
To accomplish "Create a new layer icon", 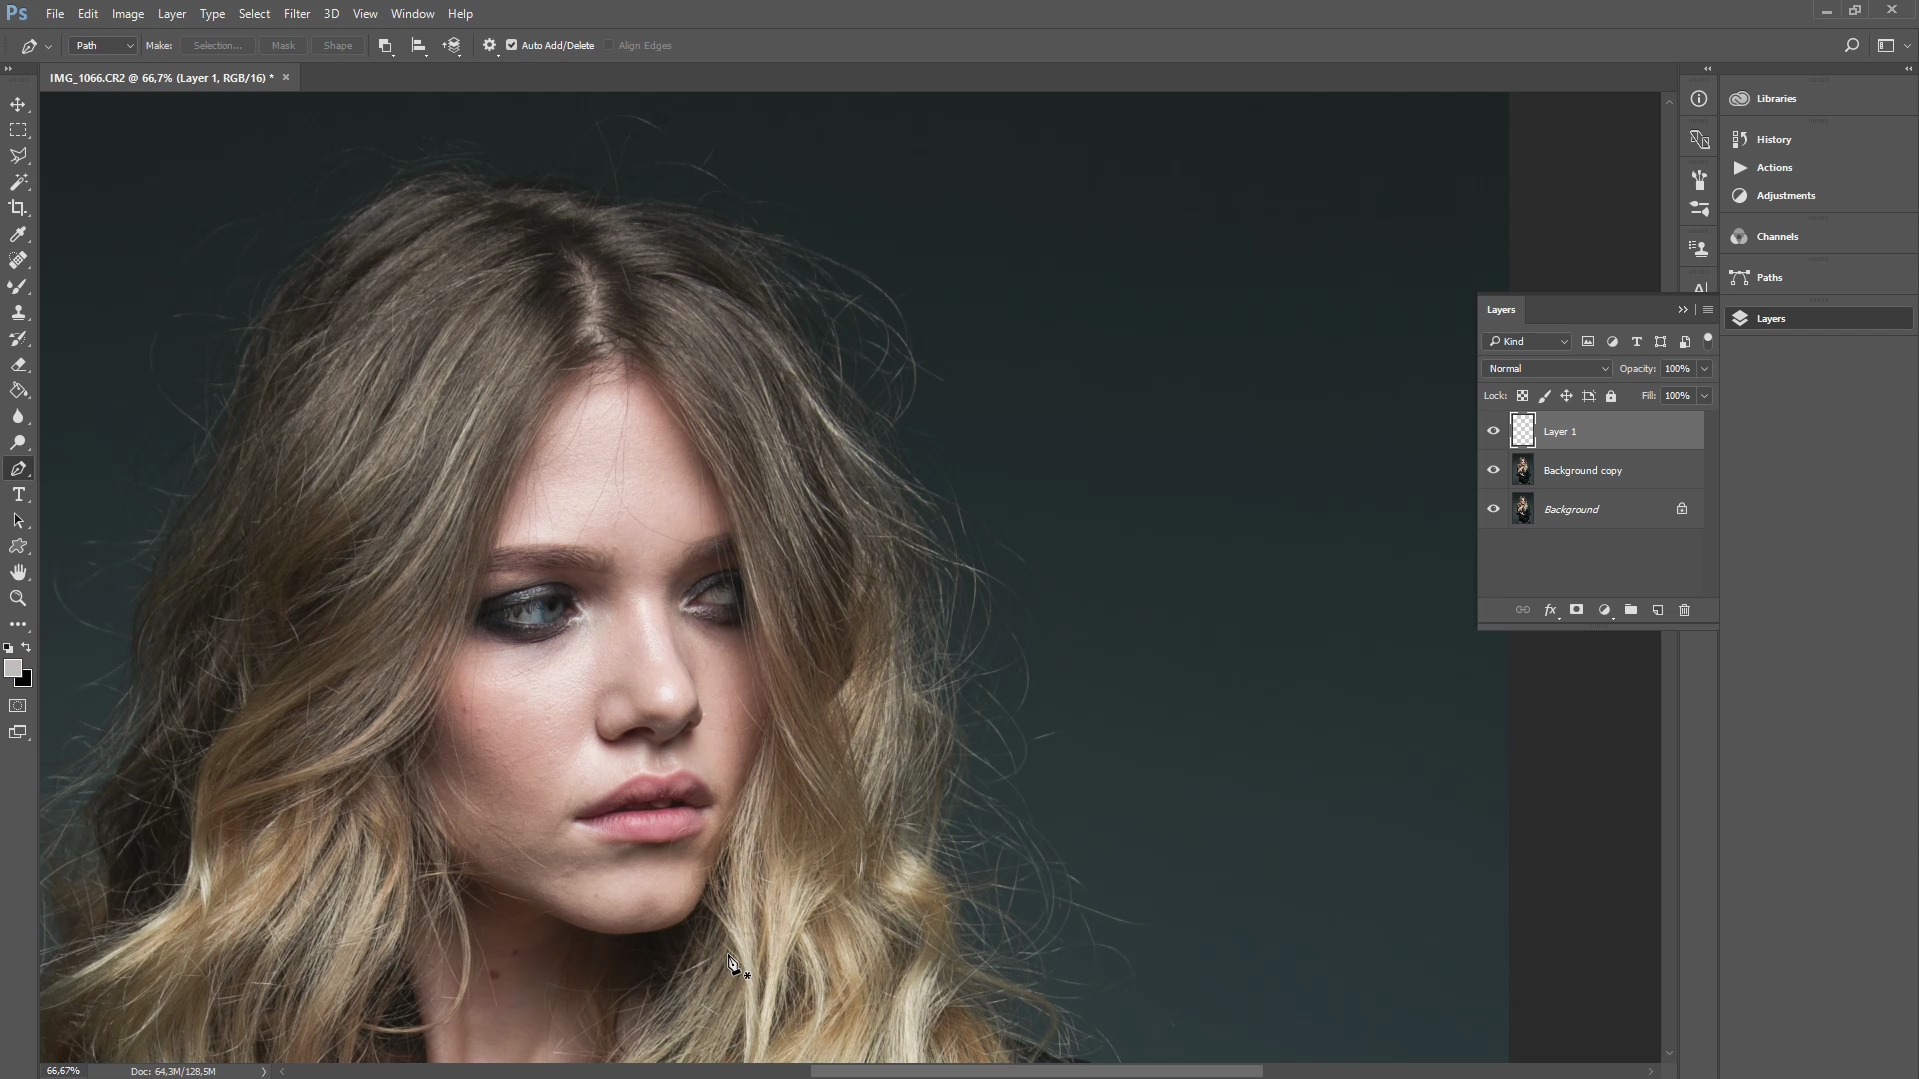I will tap(1658, 610).
